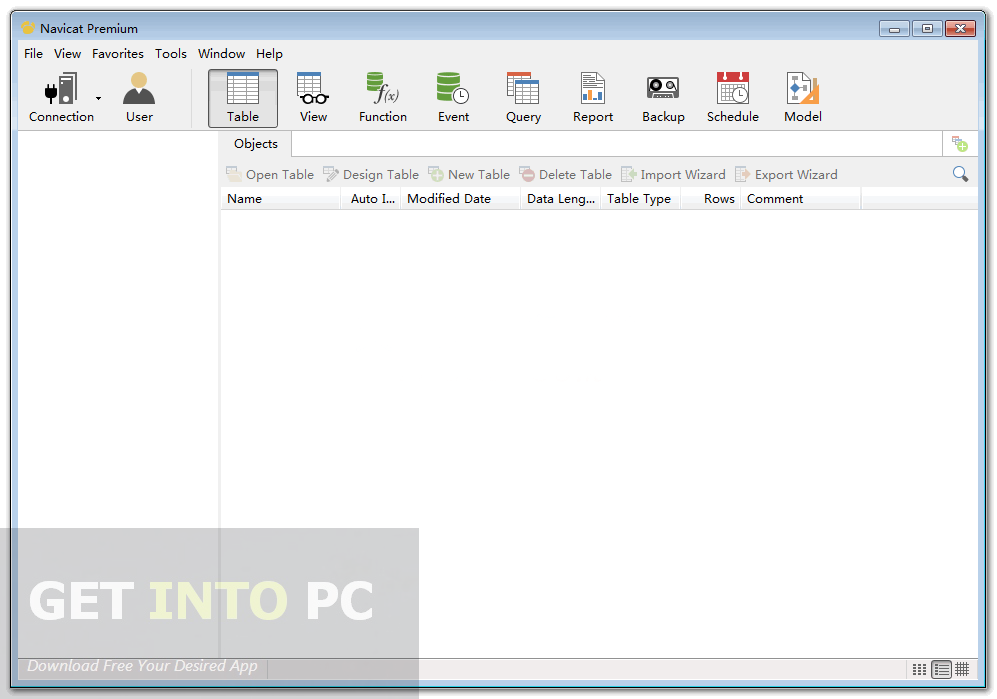Launch the Export Wizard
Viewport: 997px width, 699px height.
(787, 174)
